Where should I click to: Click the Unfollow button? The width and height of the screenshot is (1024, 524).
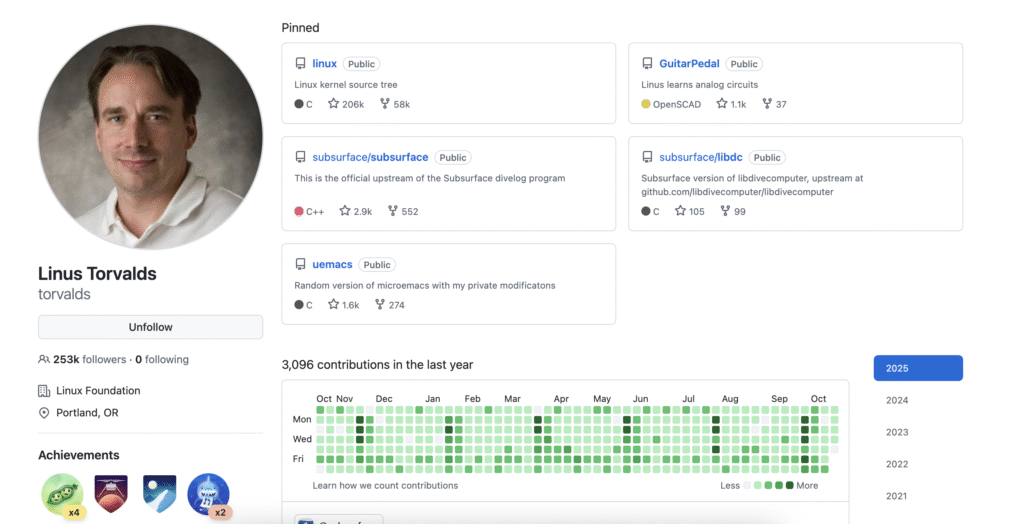(150, 327)
